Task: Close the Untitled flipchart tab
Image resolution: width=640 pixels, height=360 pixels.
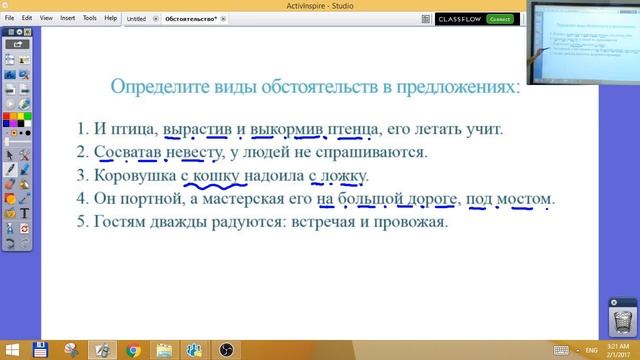Action: click(156, 19)
